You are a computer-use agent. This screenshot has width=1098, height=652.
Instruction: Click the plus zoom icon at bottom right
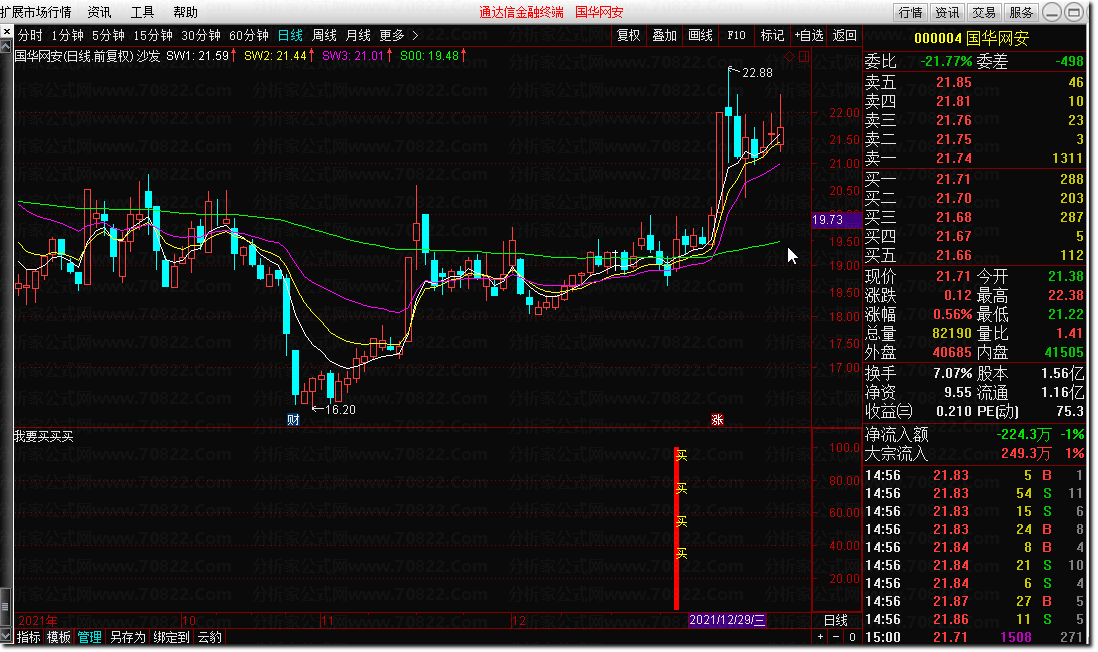821,637
